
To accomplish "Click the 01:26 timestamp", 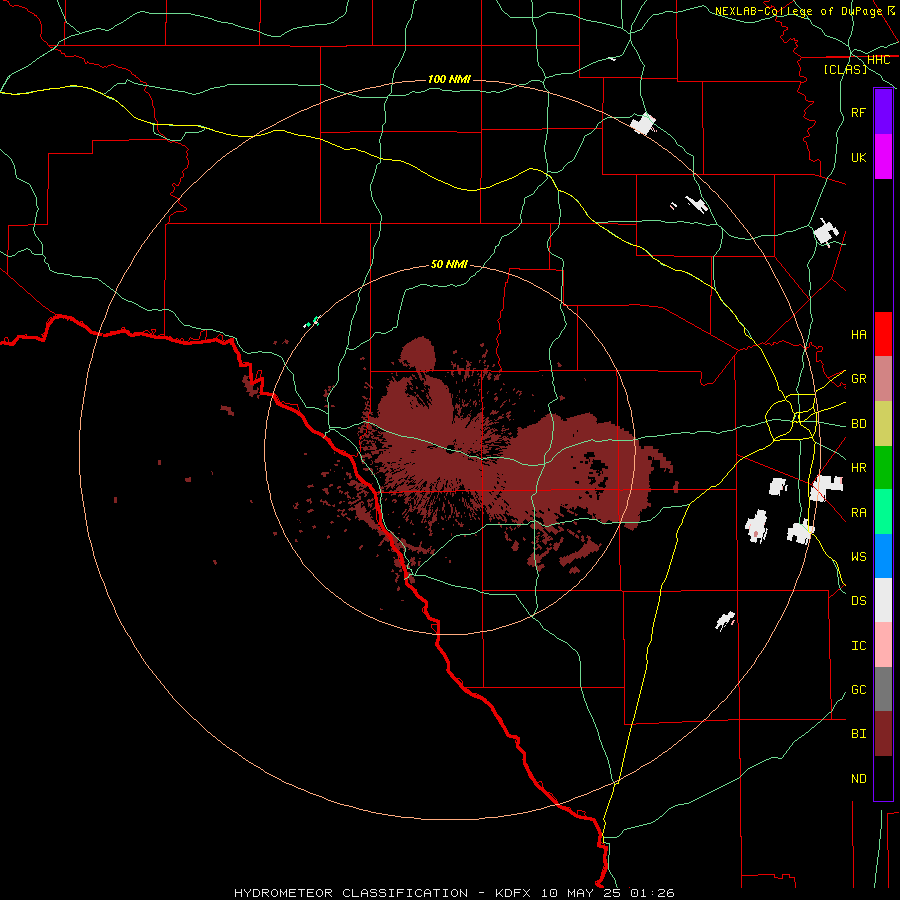I will pyautogui.click(x=652, y=893).
